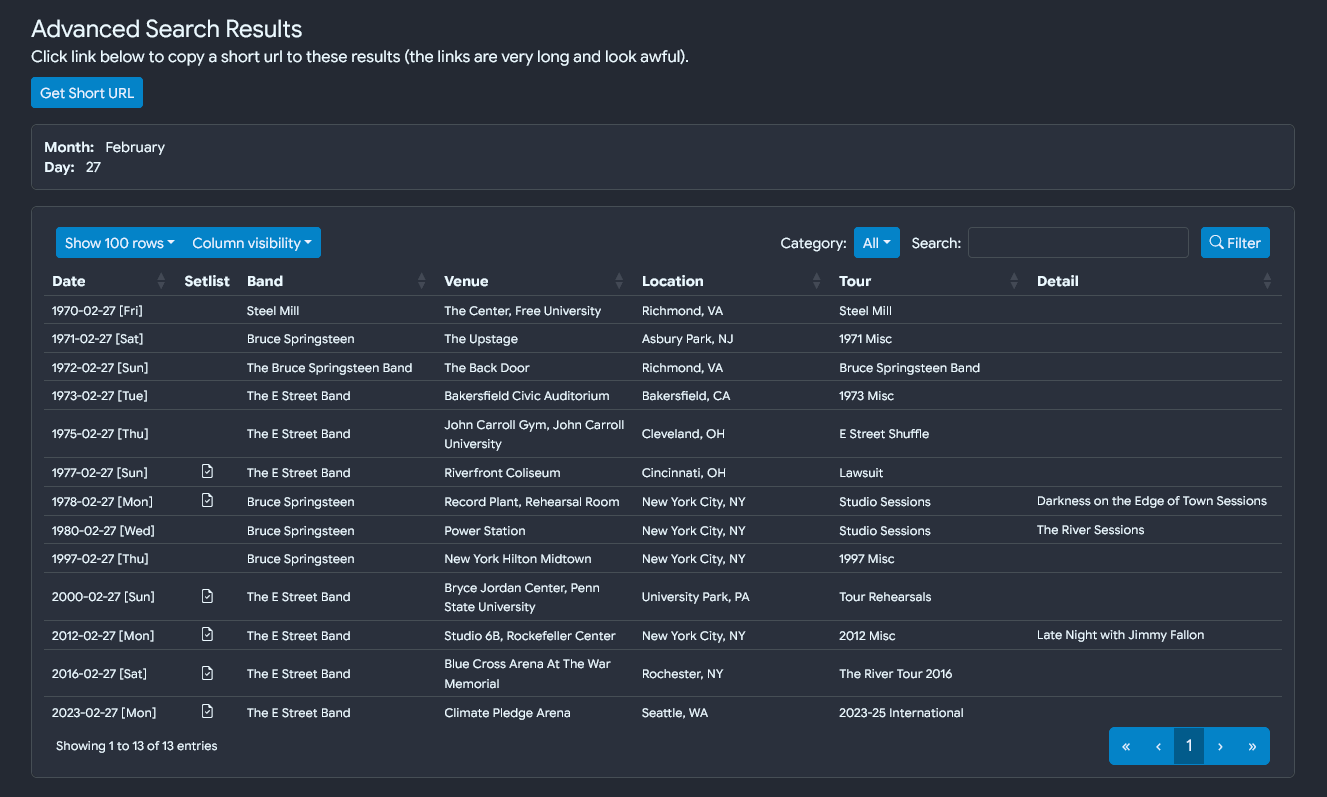The height and width of the screenshot is (797, 1327).
Task: Click inside the Search input field
Action: point(1077,243)
